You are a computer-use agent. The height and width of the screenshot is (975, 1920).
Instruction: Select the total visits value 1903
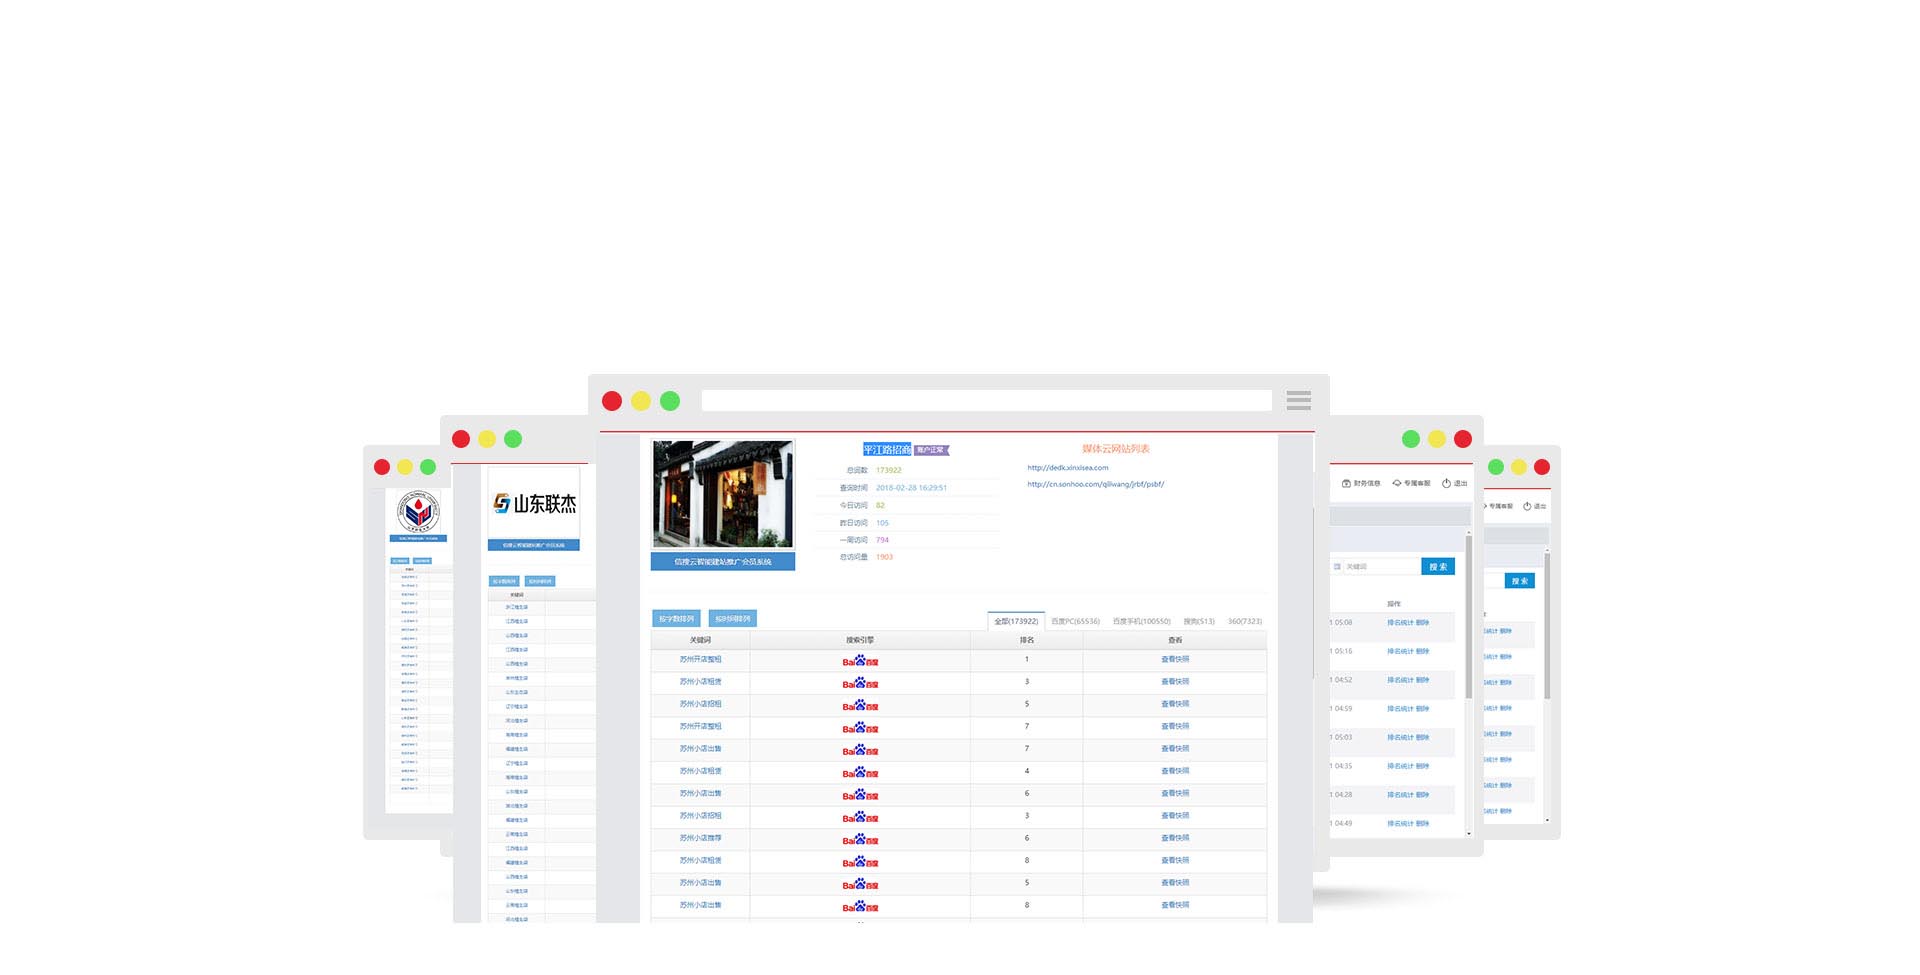[884, 557]
